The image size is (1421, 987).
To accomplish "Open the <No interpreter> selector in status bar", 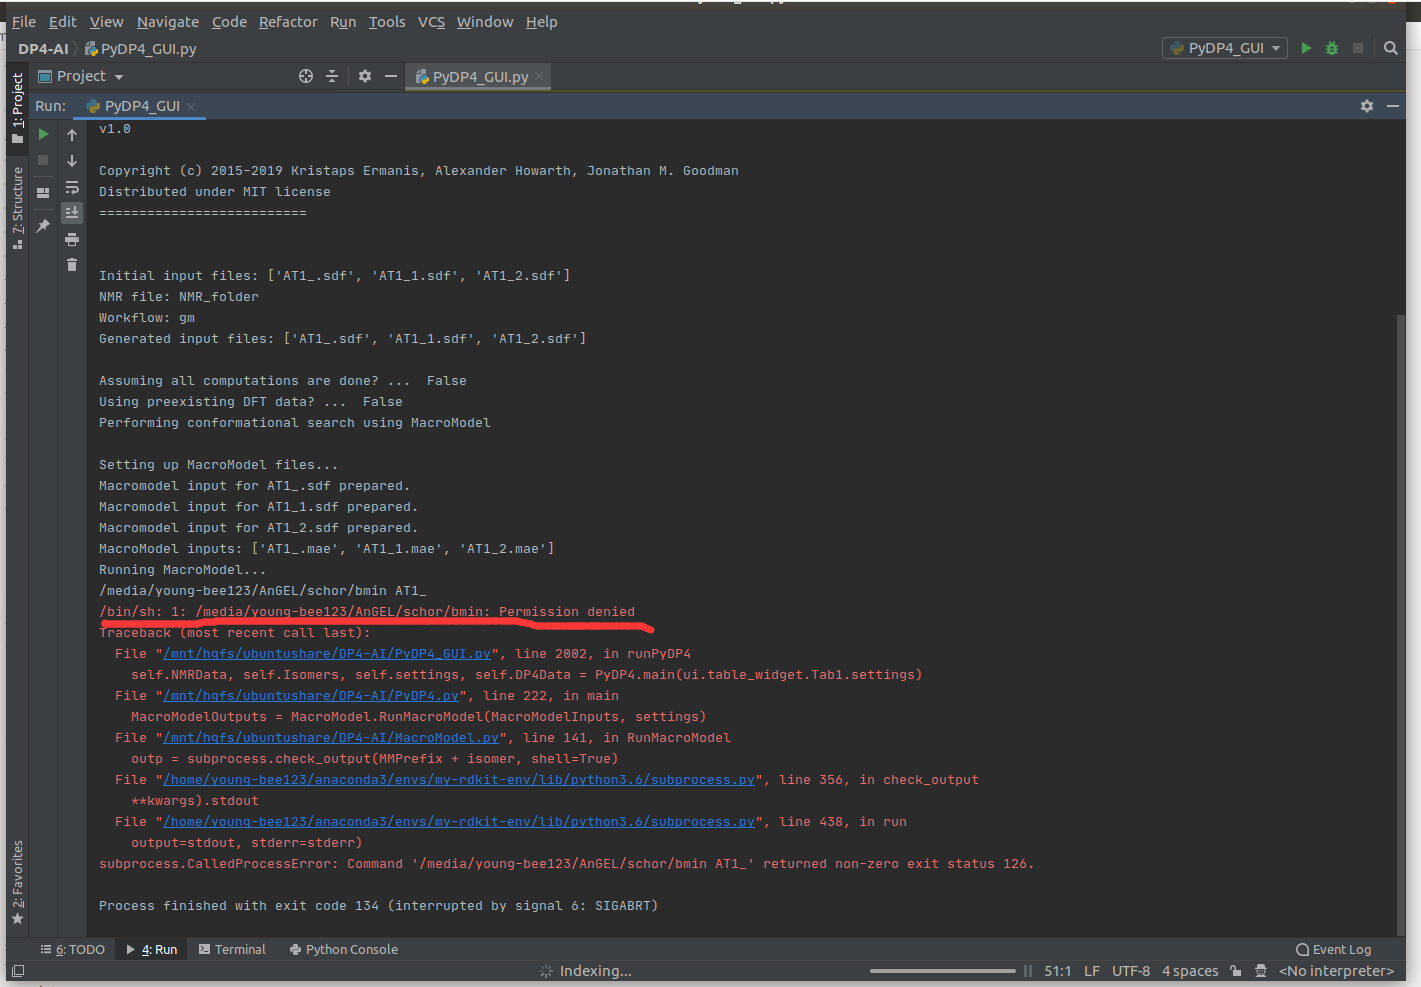I will click(x=1336, y=971).
